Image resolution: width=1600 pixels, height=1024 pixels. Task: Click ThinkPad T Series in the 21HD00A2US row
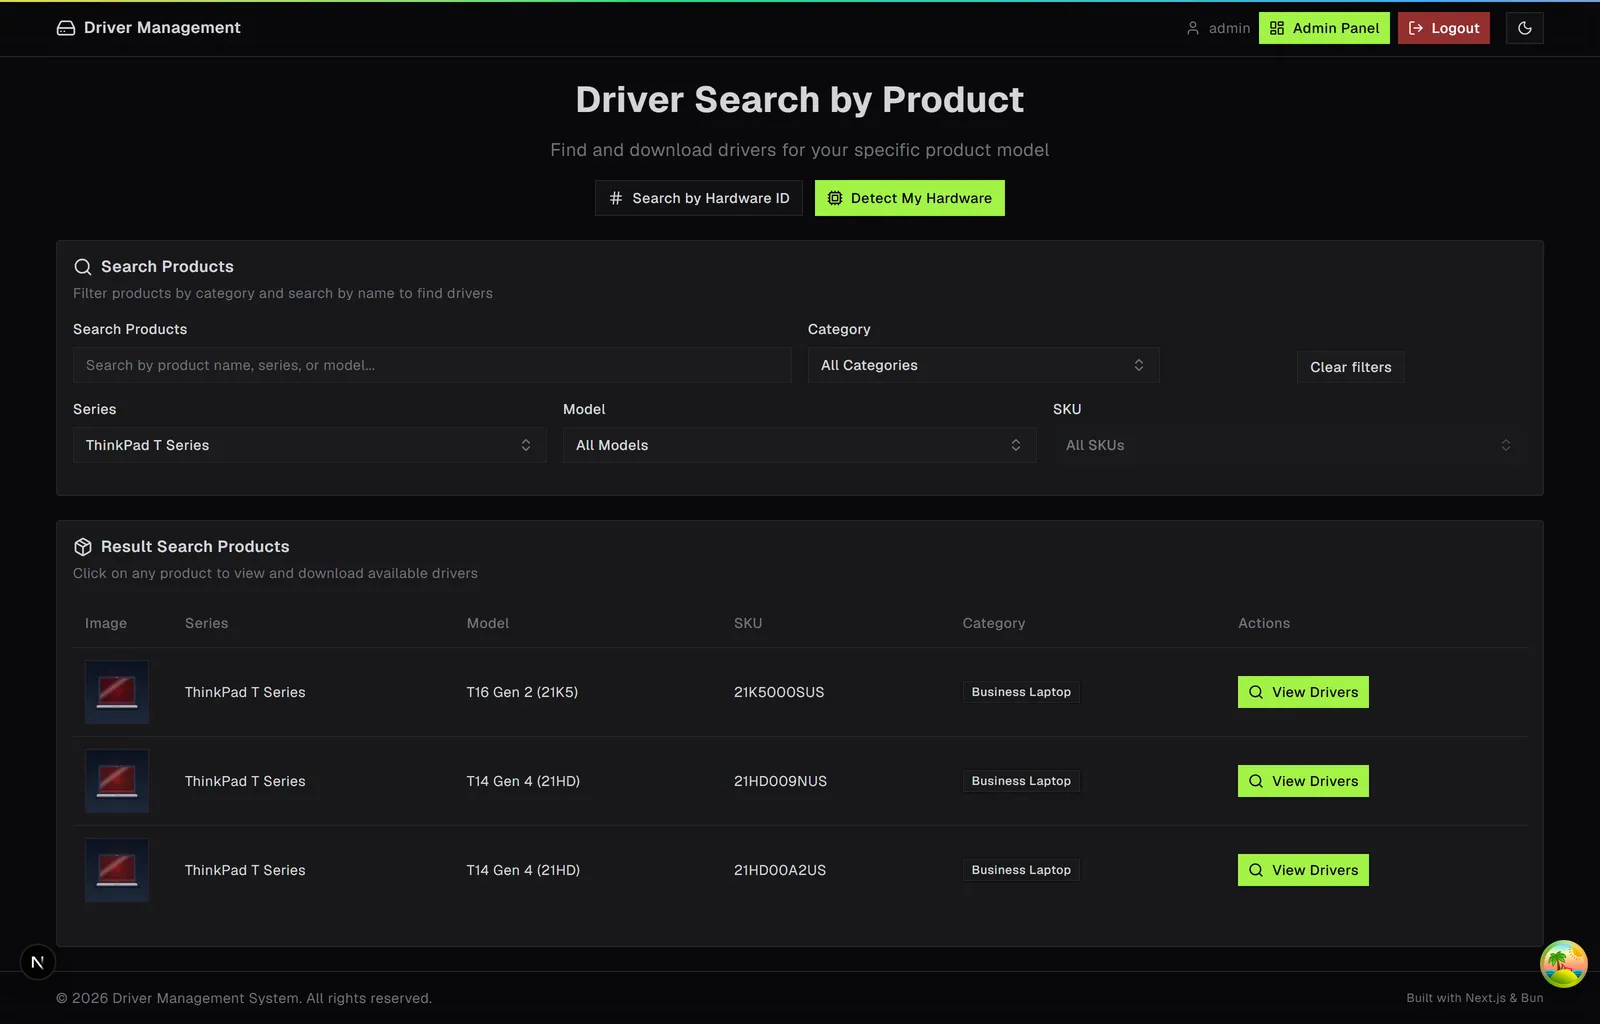(x=245, y=870)
